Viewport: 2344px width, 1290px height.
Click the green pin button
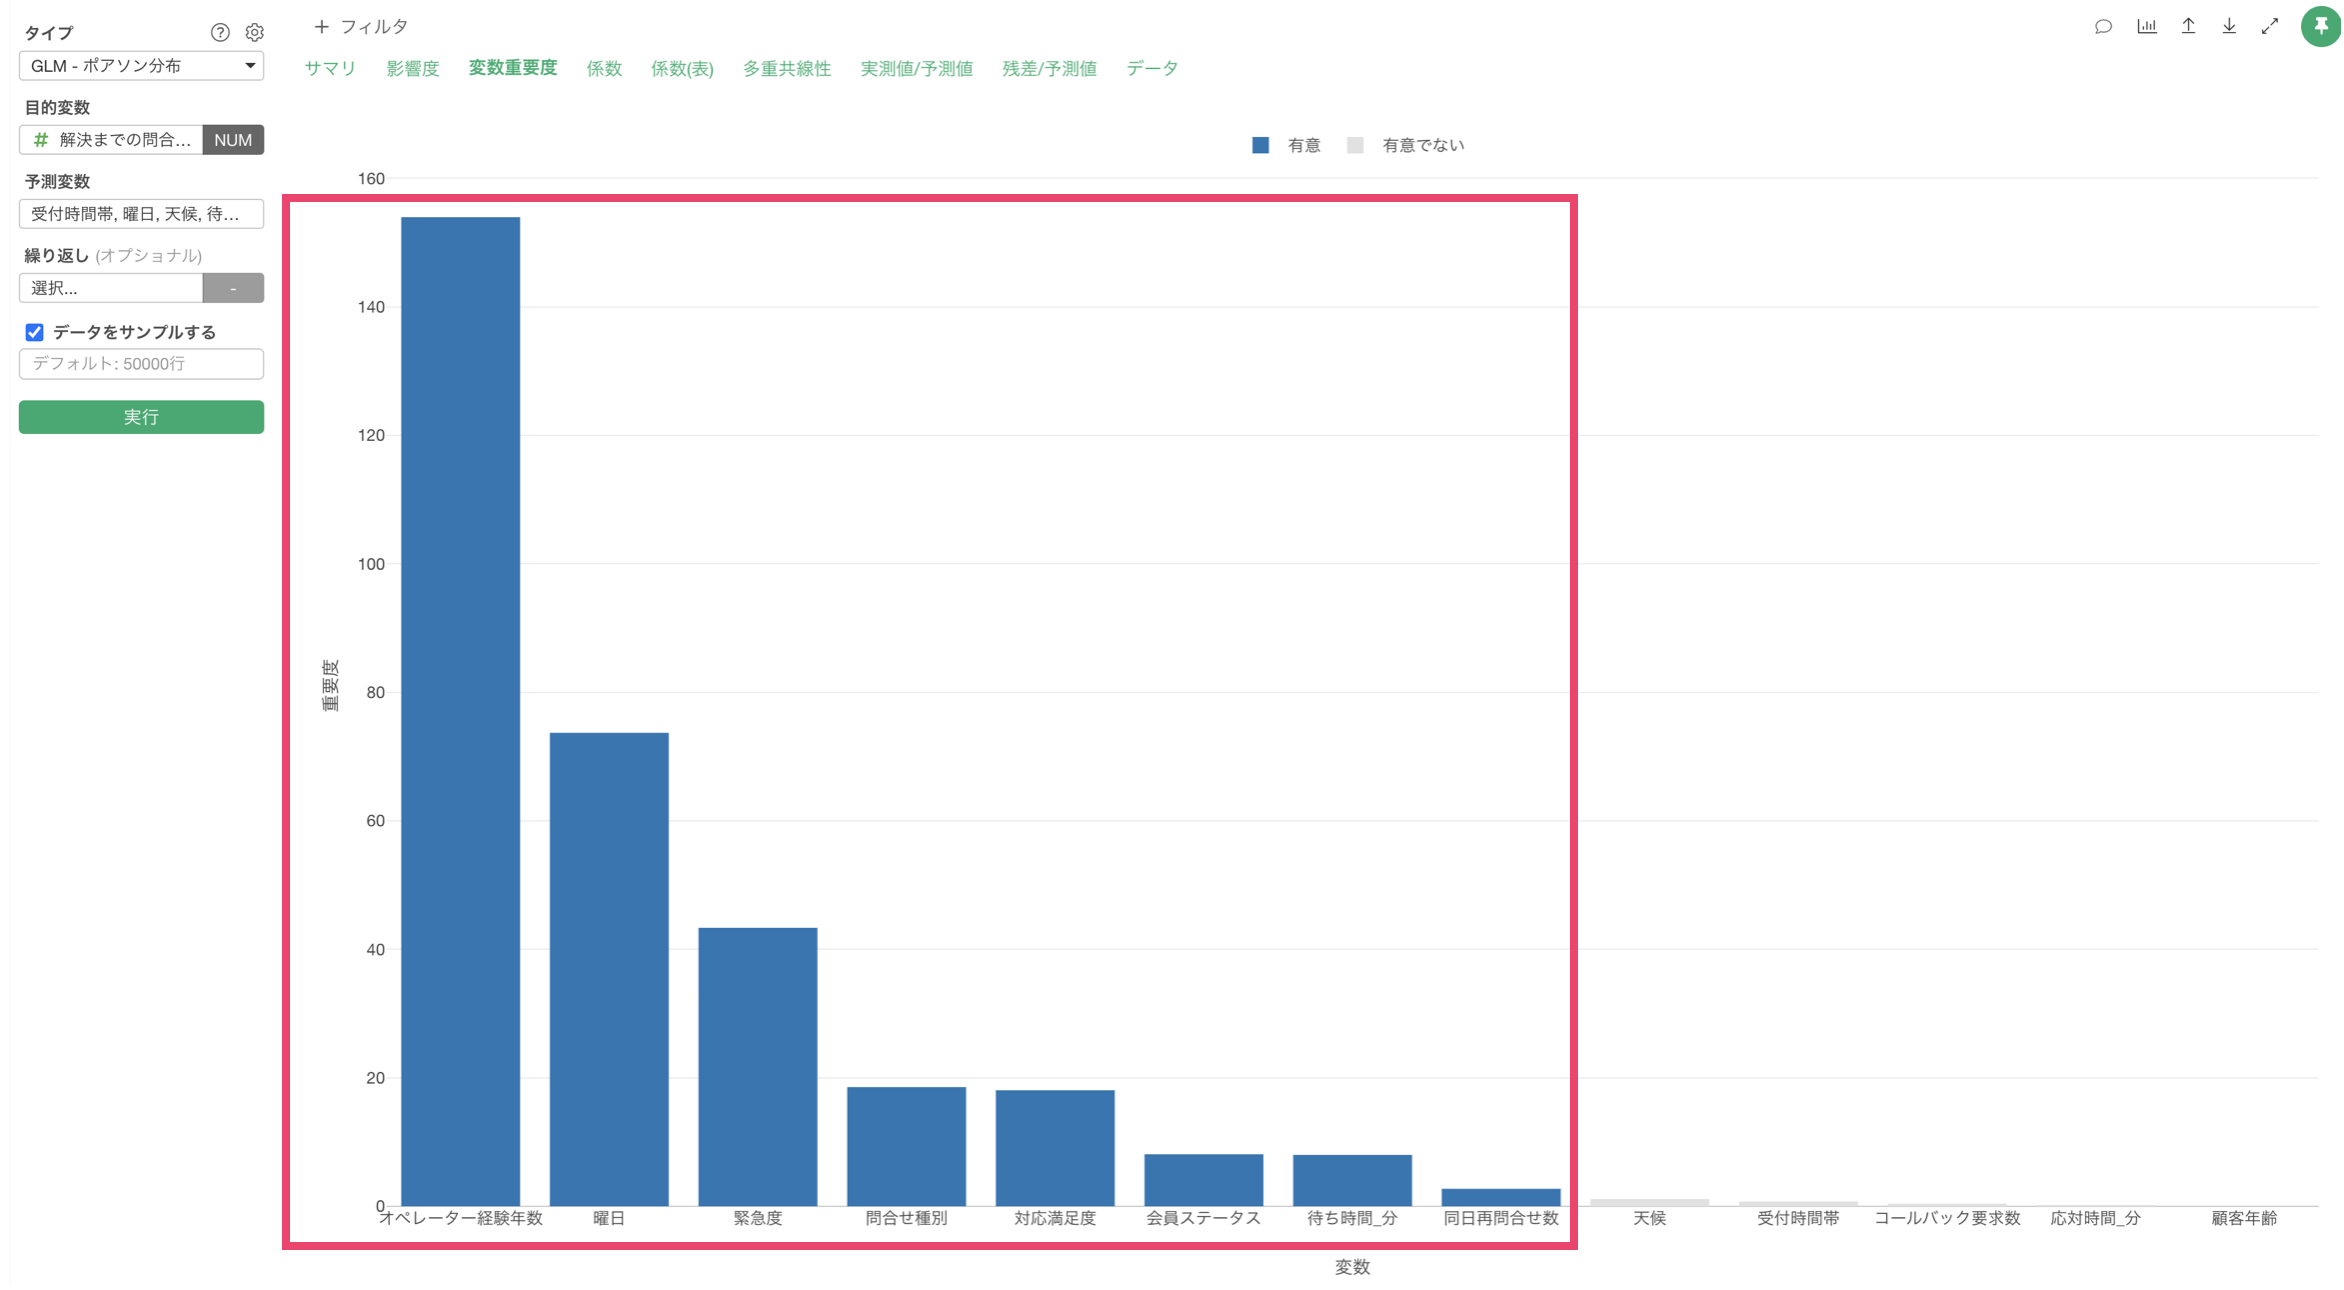coord(2321,26)
